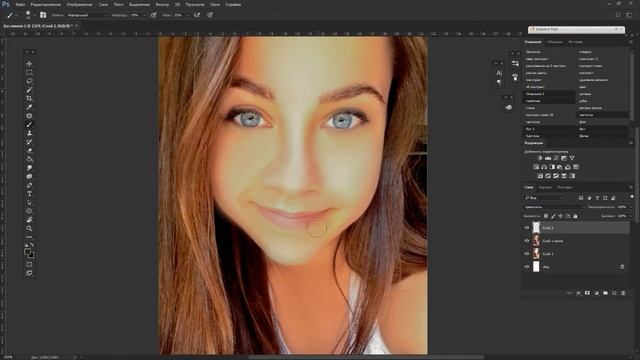
Task: Open the Файл menu
Action: click(20, 4)
